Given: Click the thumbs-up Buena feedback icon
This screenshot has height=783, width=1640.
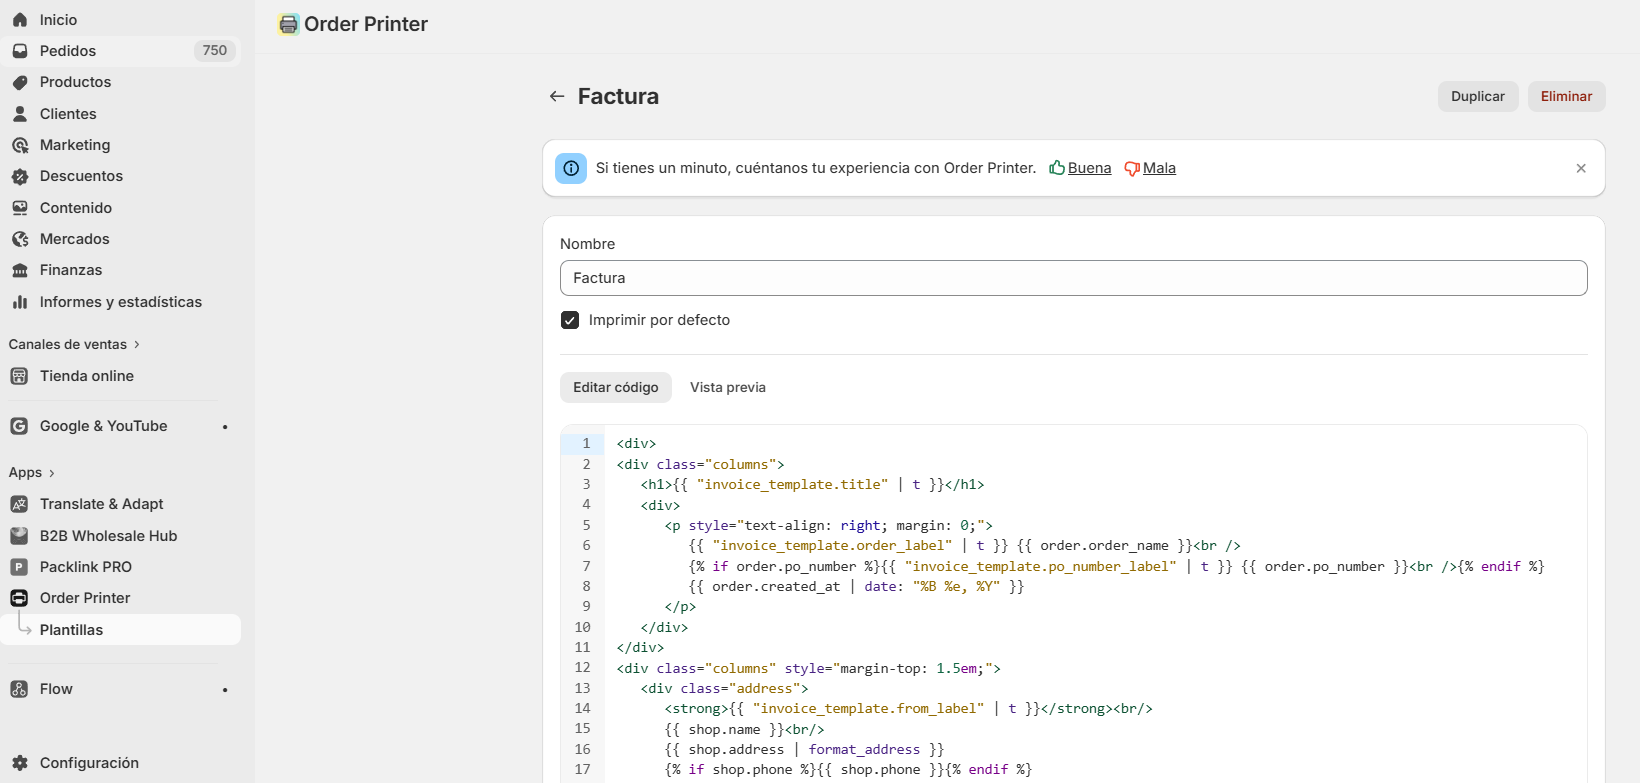Looking at the screenshot, I should pos(1056,168).
